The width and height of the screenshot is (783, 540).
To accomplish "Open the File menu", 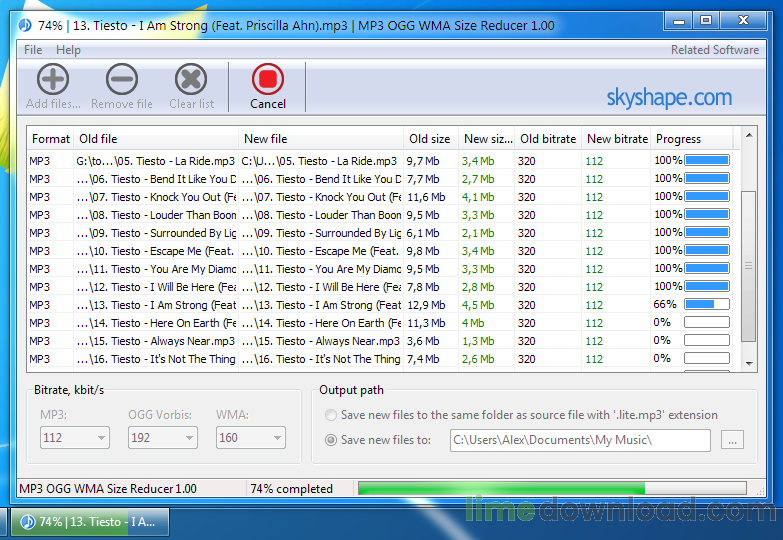I will (33, 50).
